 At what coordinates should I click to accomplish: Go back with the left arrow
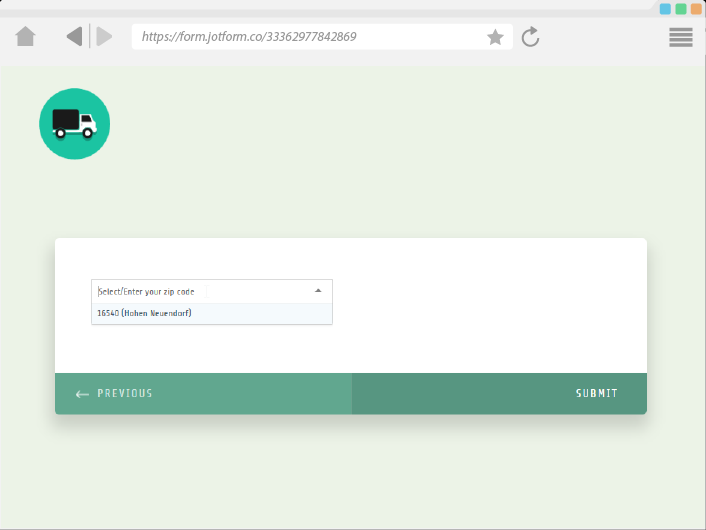click(x=74, y=37)
